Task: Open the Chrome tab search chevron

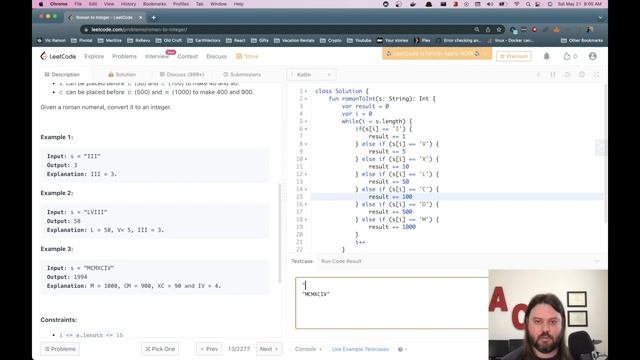Action: pyautogui.click(x=600, y=18)
